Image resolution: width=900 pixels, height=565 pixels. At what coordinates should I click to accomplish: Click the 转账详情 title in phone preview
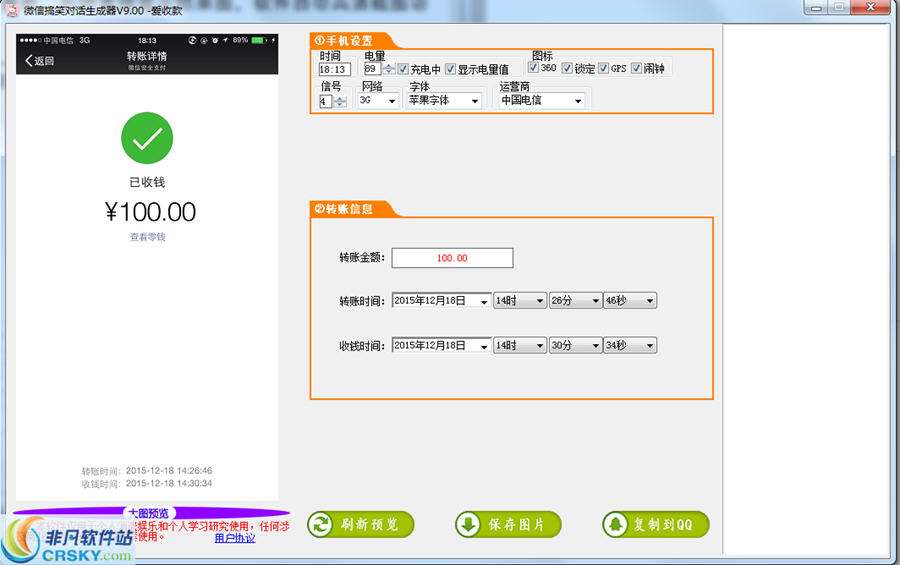tap(147, 56)
